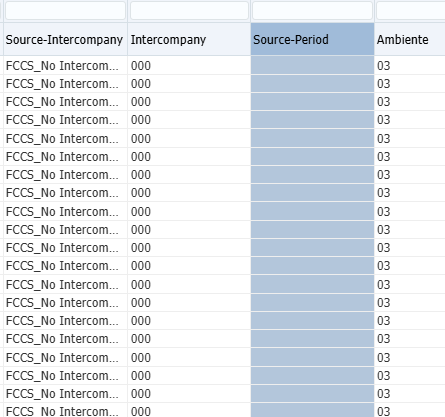
Task: Focus filter box above Intercompany column
Action: pyautogui.click(x=189, y=11)
